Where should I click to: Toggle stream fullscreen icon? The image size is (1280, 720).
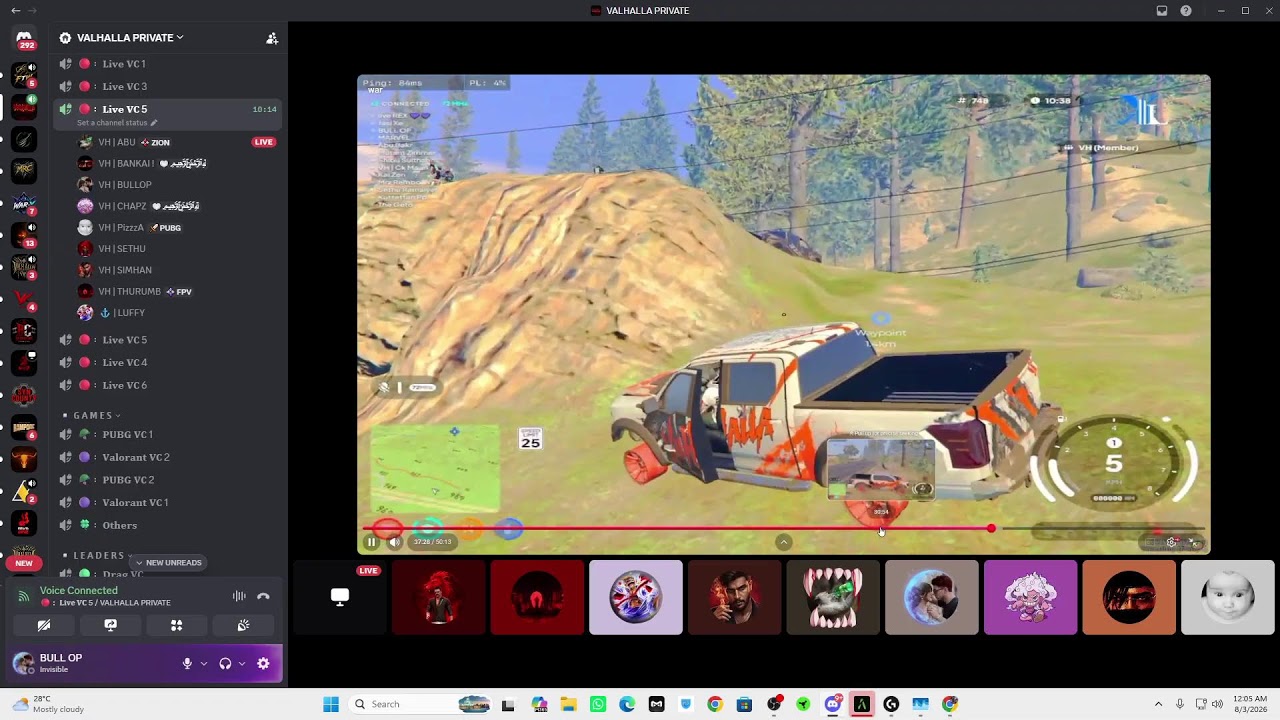(1194, 542)
